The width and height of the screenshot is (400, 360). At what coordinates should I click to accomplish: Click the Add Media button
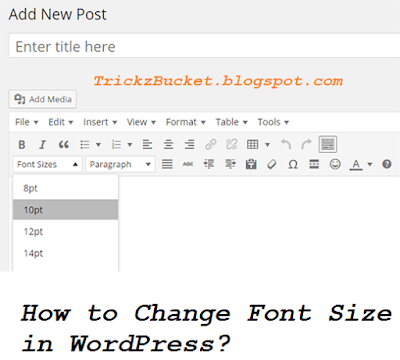[43, 99]
